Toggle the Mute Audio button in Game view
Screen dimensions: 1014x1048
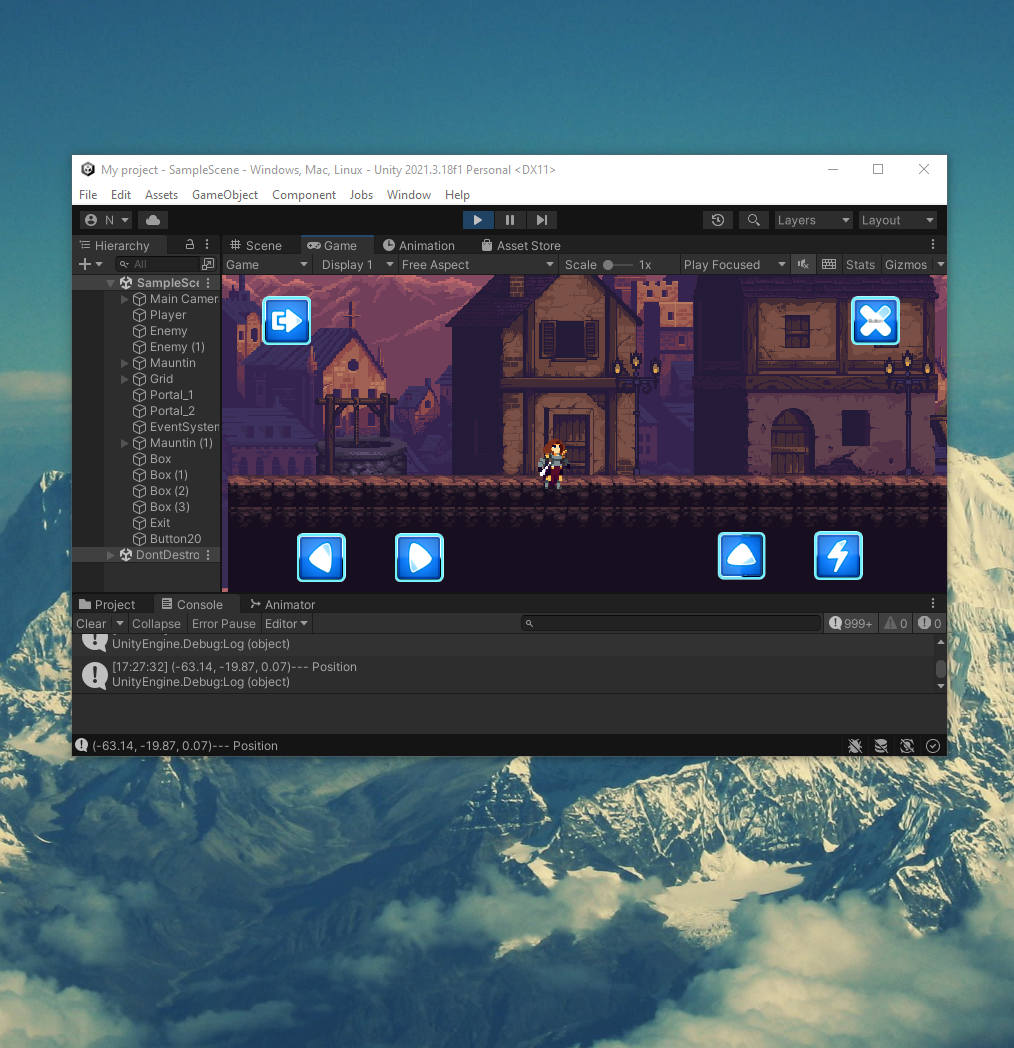tap(803, 265)
